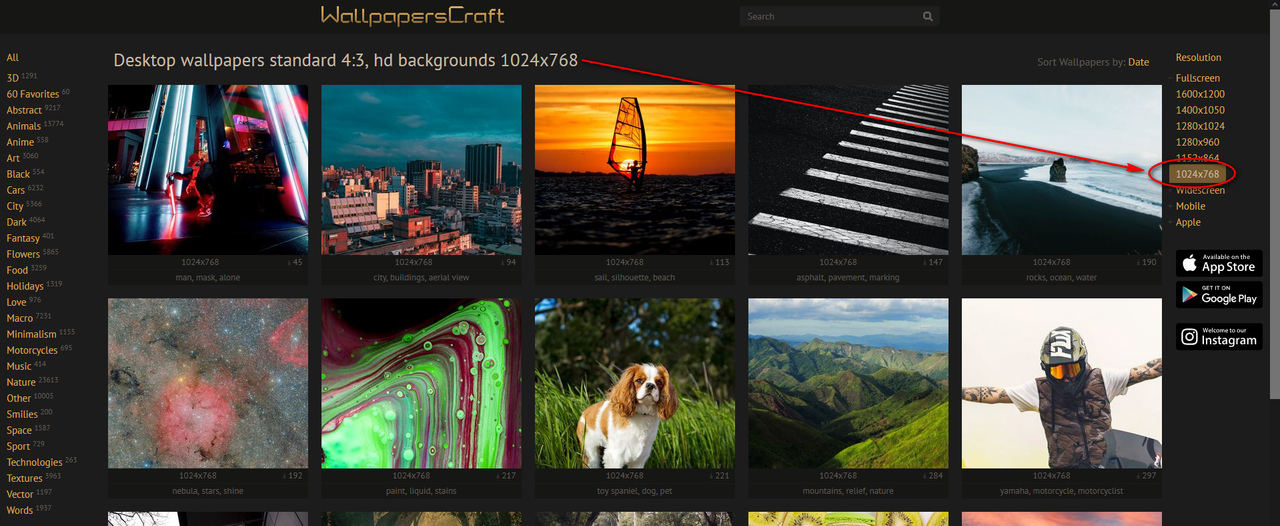The width and height of the screenshot is (1280, 526).
Task: Click the WallpapersCraft logo
Action: click(412, 16)
